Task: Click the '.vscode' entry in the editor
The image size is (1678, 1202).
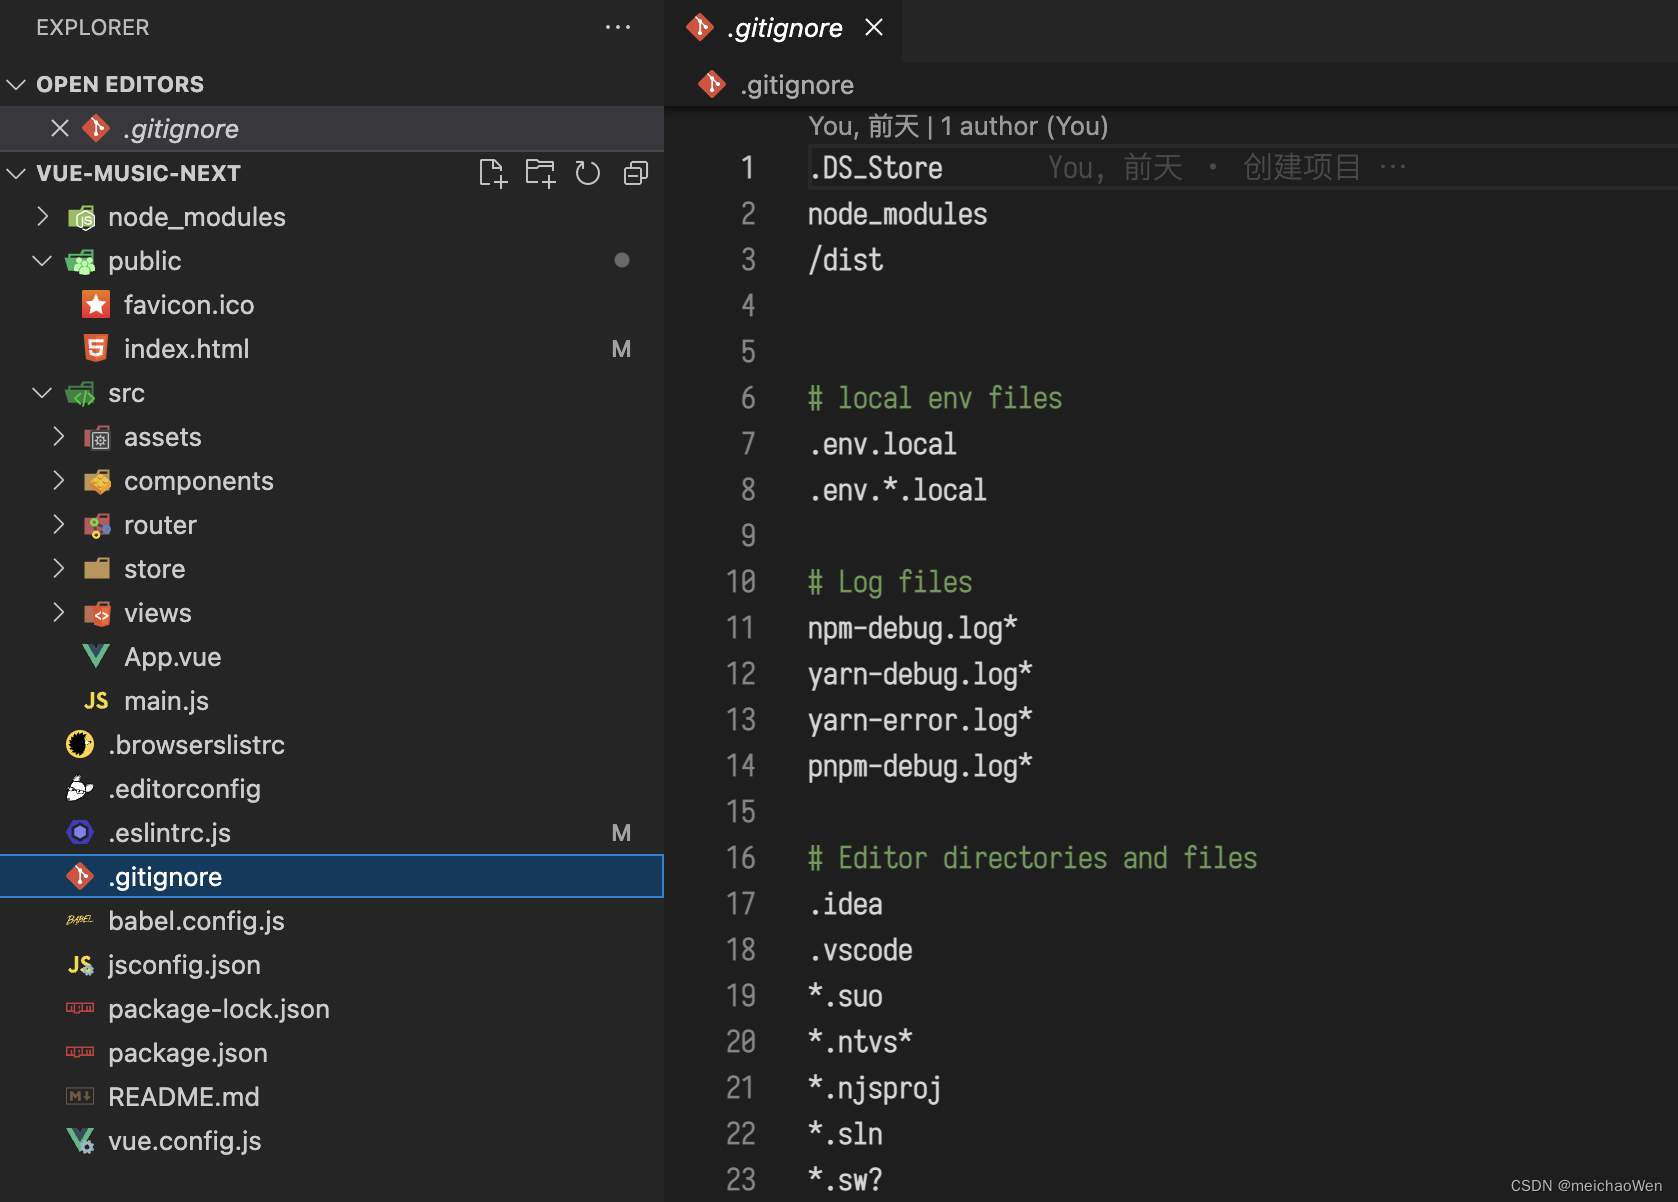Action: click(x=860, y=950)
